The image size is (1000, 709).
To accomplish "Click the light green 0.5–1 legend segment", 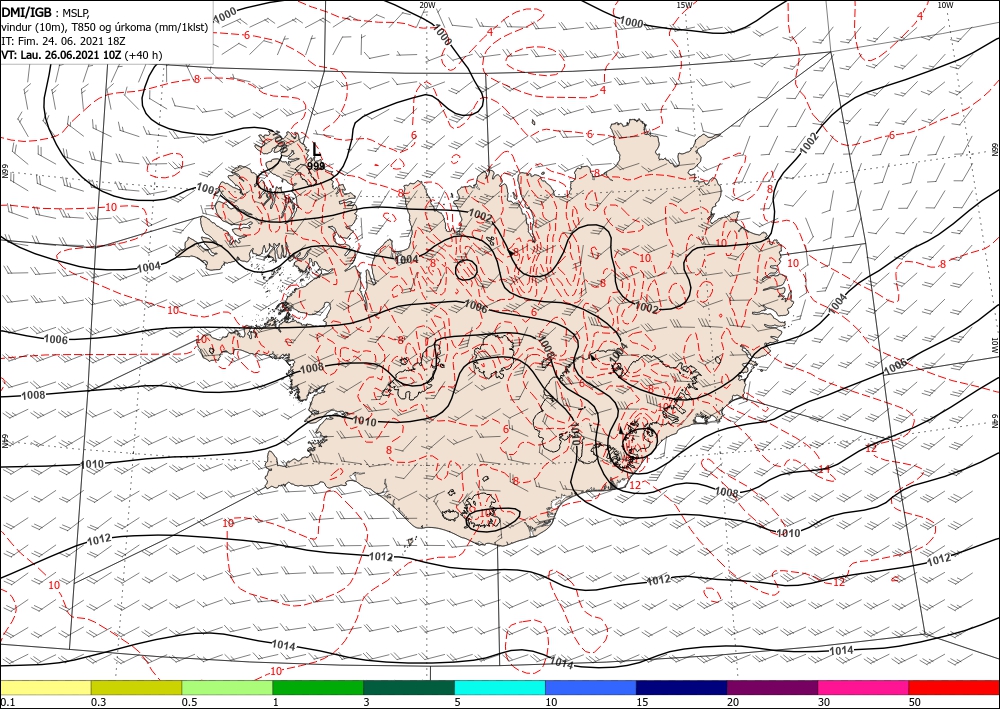I will 227,687.
